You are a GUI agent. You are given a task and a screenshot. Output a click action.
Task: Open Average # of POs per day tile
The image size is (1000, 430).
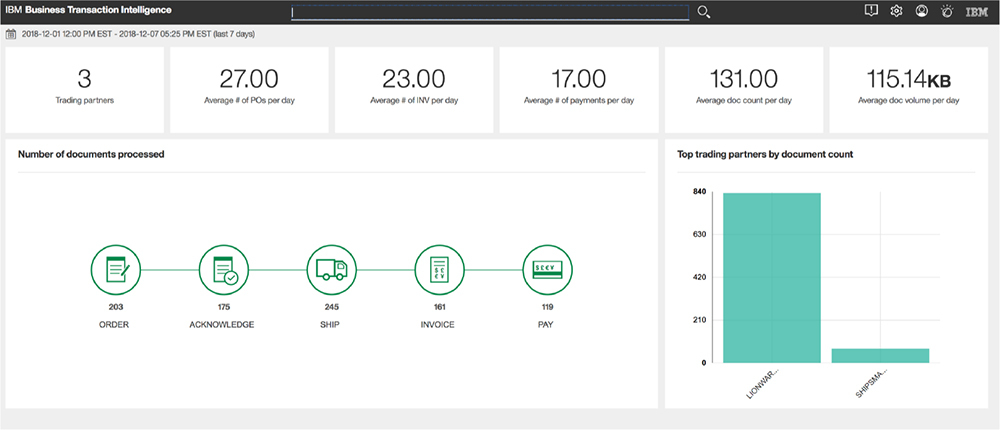pyautogui.click(x=249, y=90)
